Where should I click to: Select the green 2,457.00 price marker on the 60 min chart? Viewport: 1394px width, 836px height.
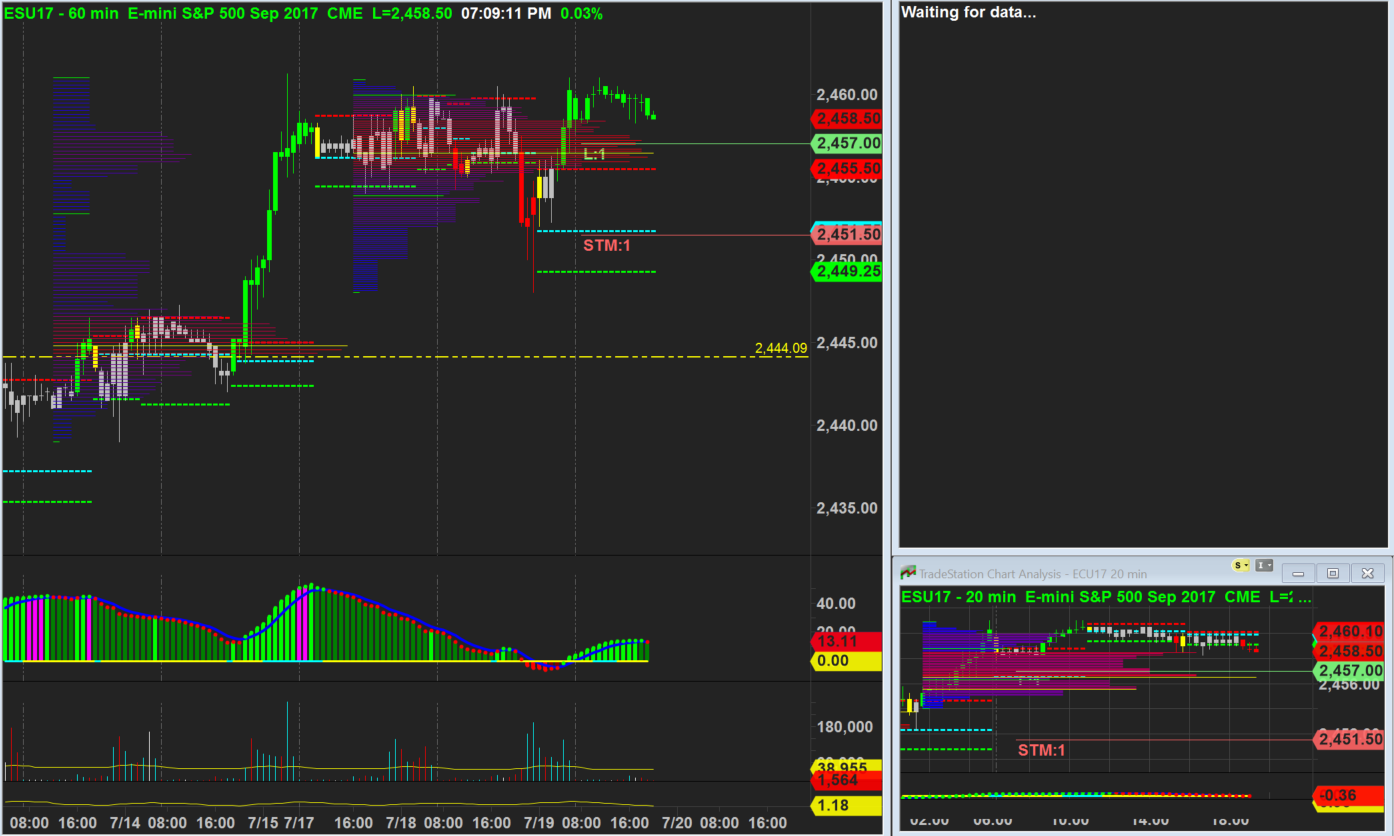[x=848, y=144]
